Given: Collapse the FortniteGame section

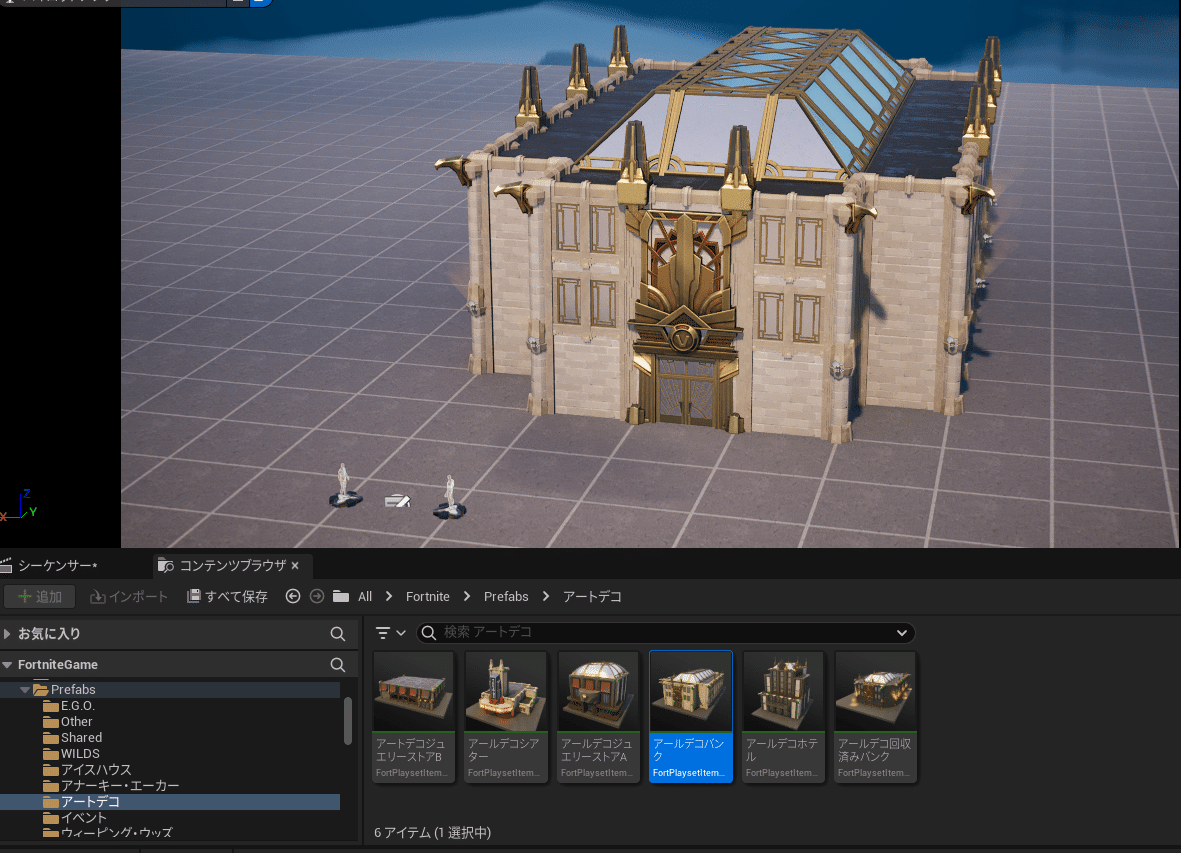Looking at the screenshot, I should [7, 665].
